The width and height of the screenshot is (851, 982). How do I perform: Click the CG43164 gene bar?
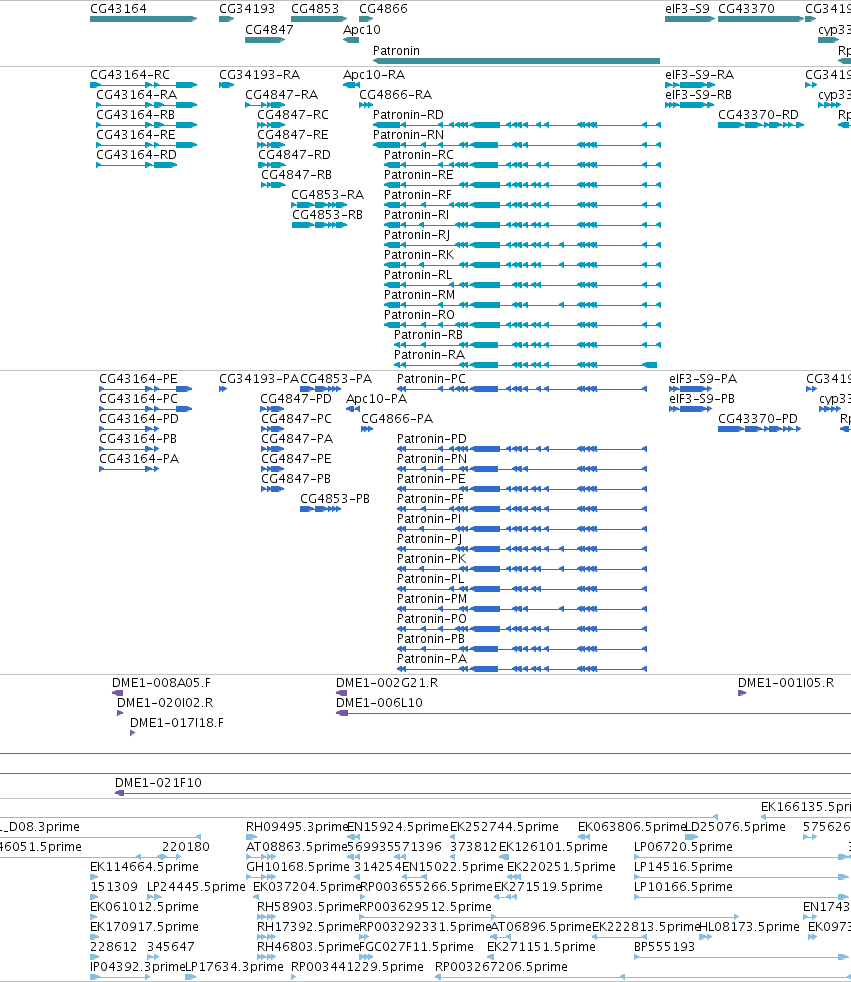tap(143, 19)
